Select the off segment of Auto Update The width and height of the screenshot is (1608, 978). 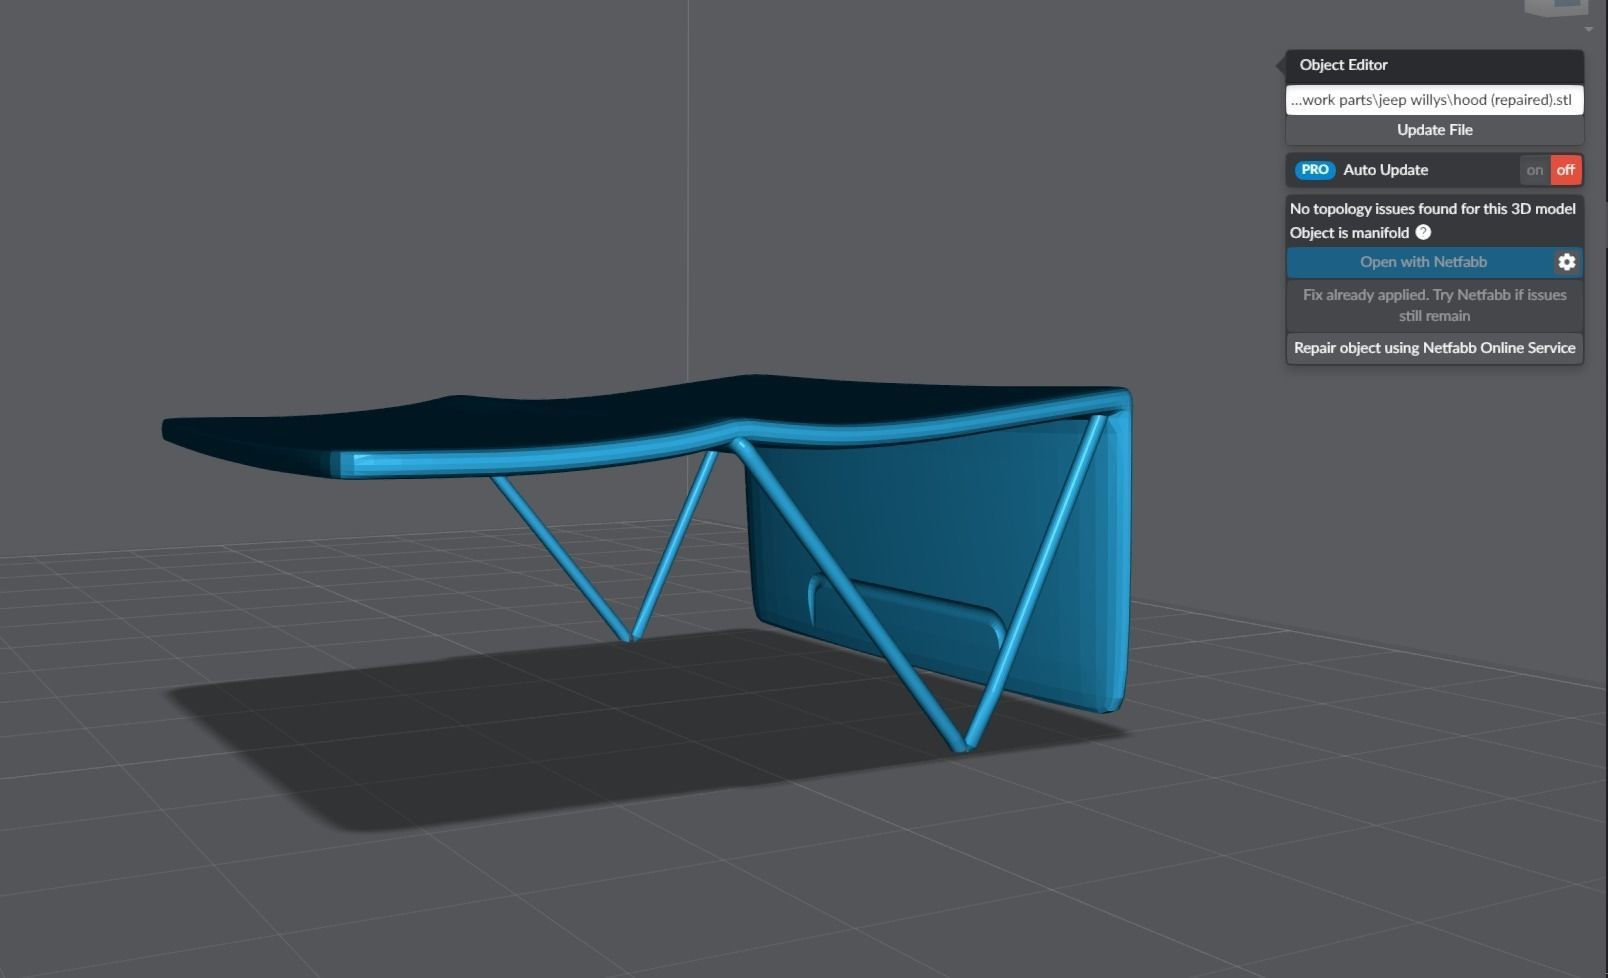(x=1566, y=170)
